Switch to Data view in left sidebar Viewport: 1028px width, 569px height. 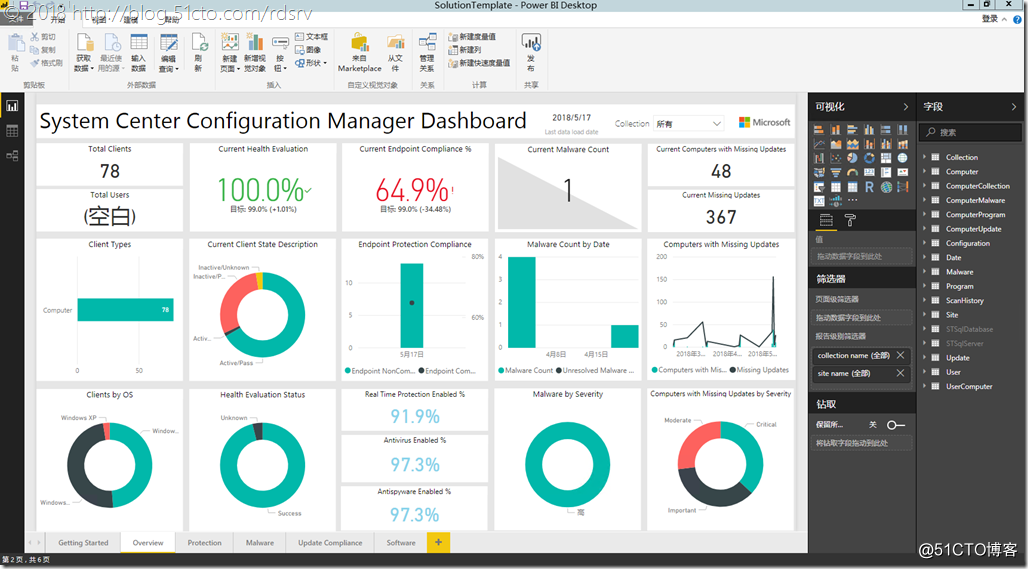coord(12,130)
